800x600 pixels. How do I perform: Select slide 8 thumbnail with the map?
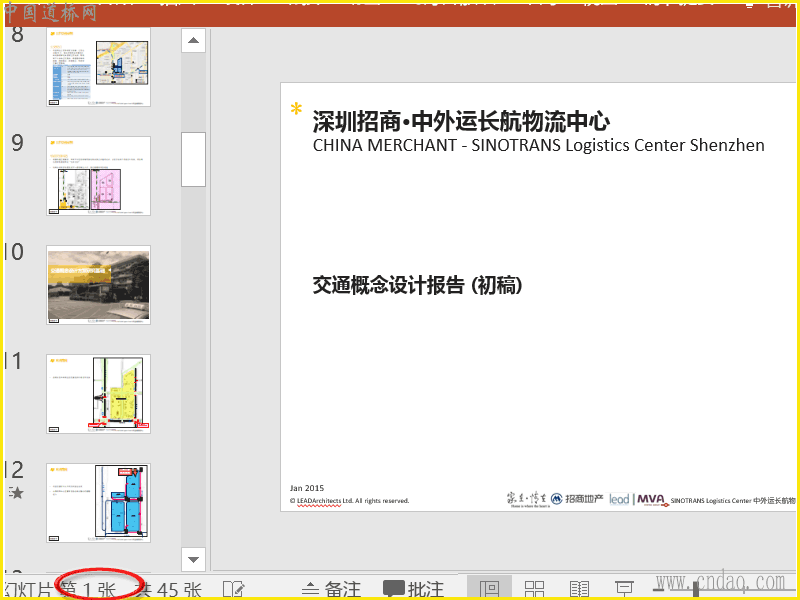[98, 67]
